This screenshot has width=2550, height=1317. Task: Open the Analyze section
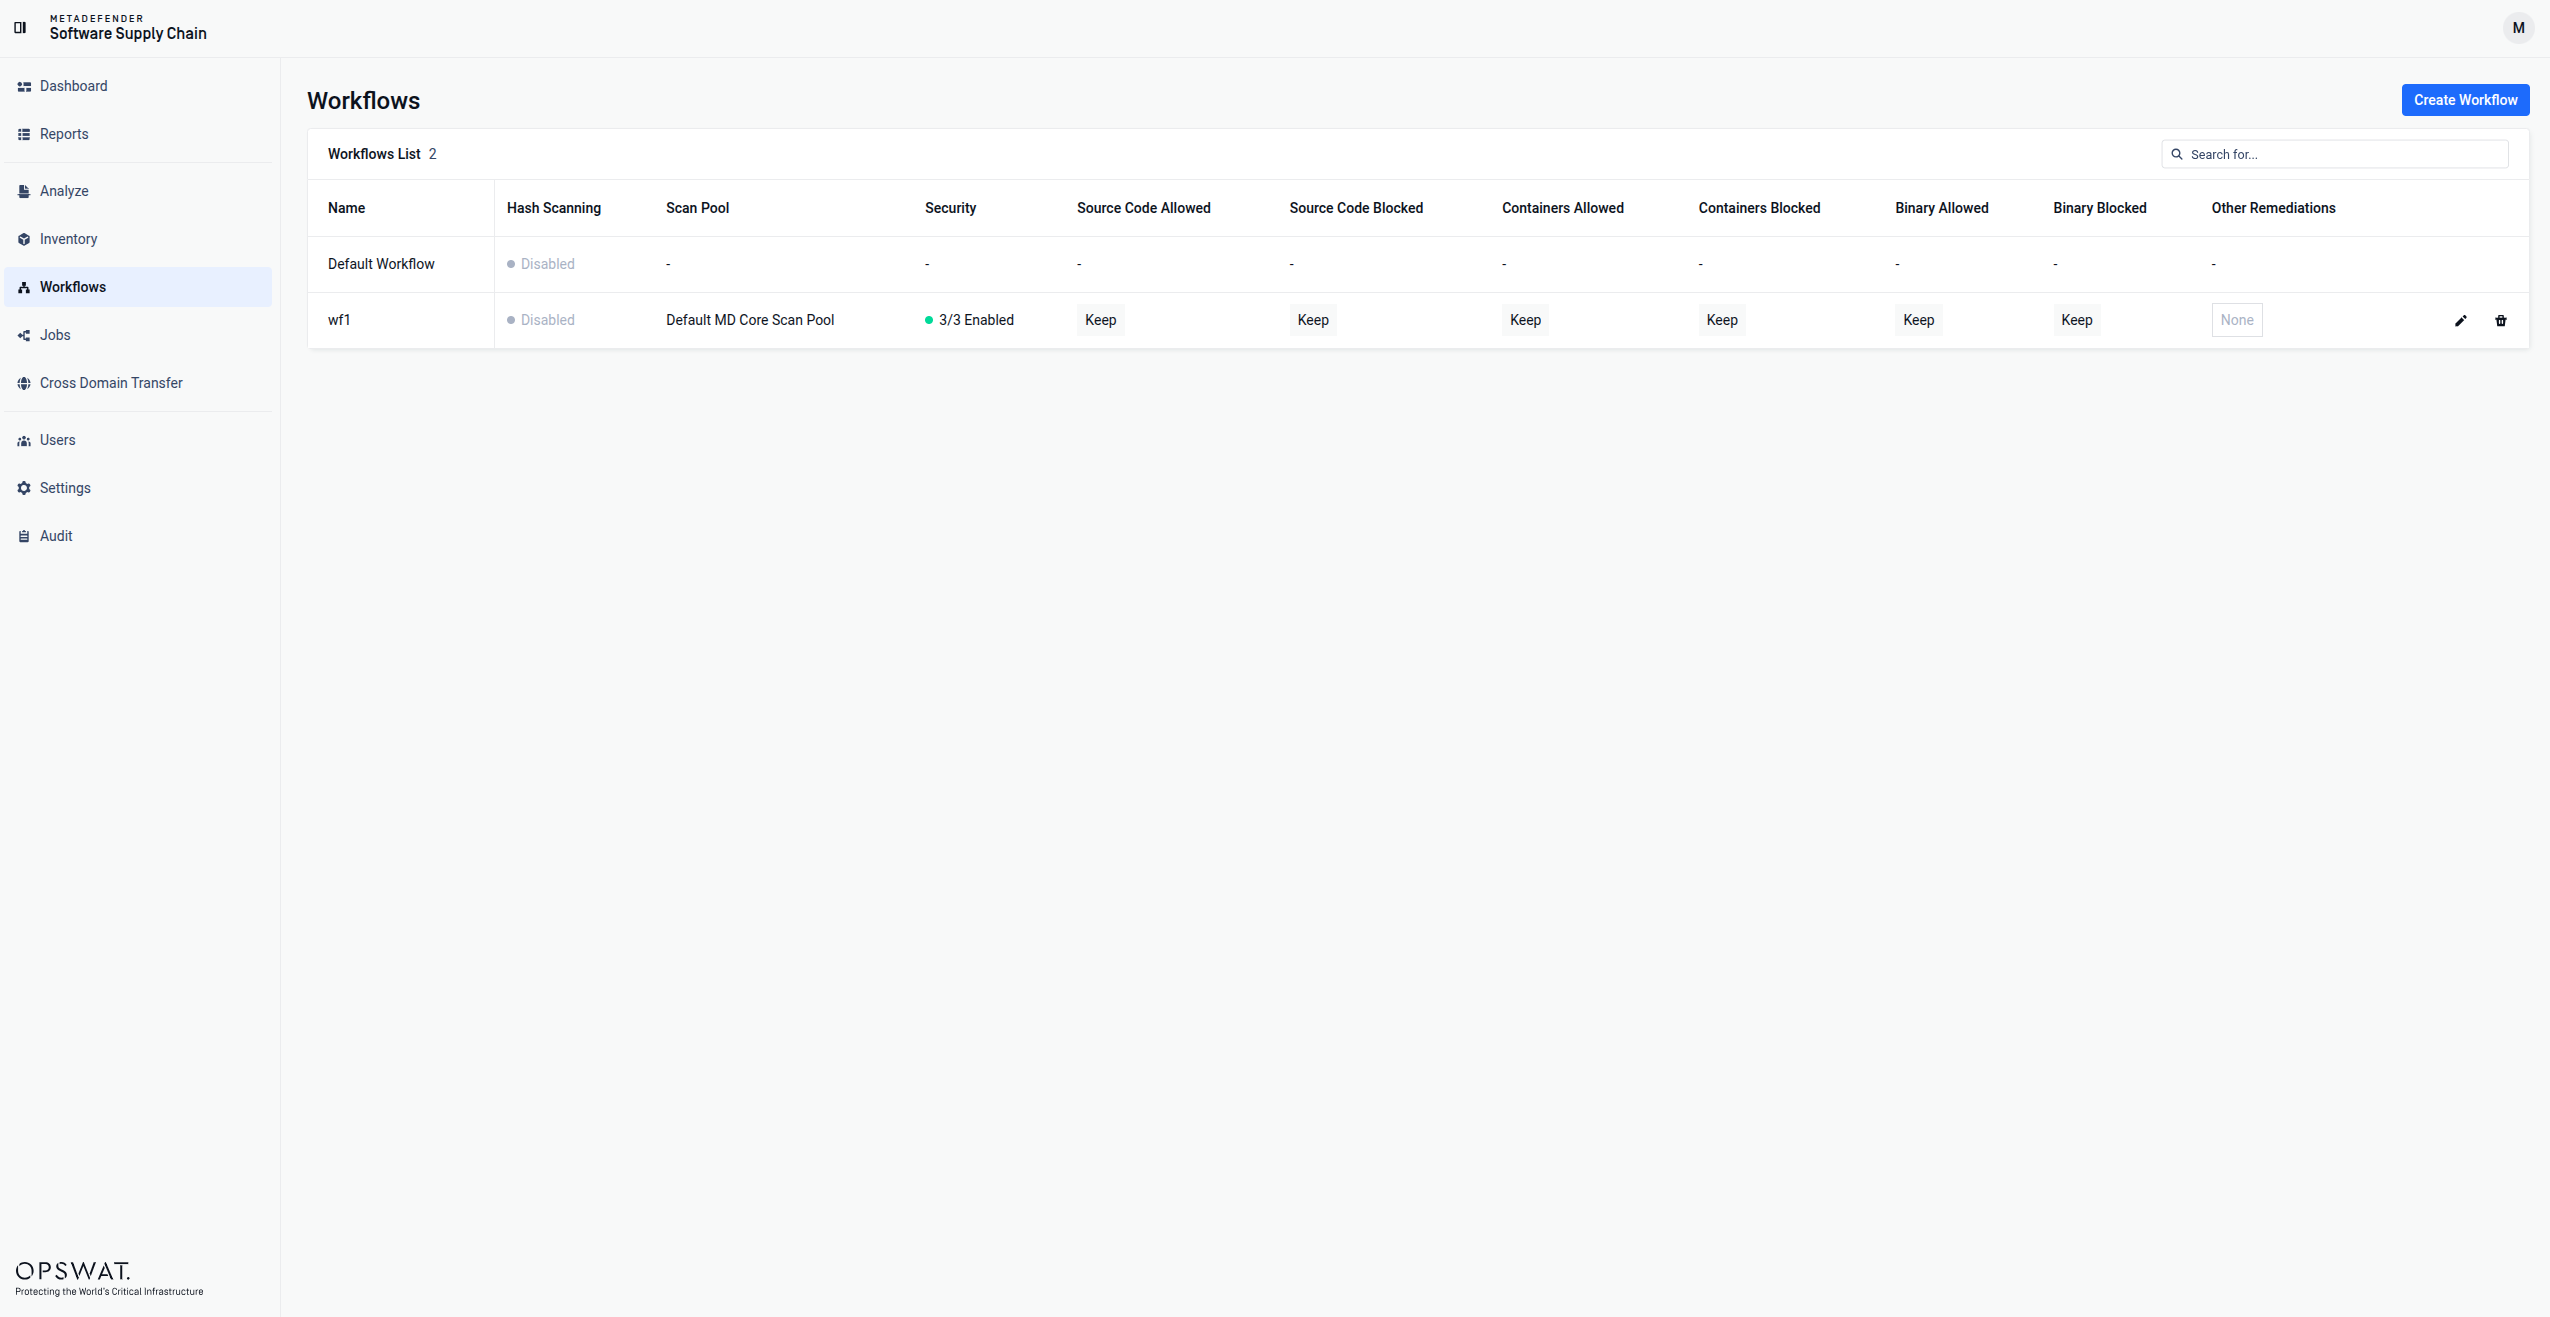pos(138,191)
